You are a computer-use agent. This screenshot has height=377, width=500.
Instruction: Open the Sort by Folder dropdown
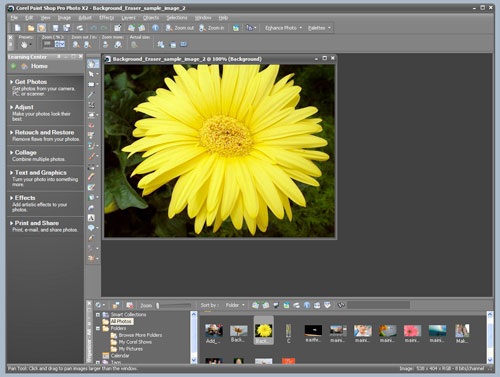click(x=235, y=305)
